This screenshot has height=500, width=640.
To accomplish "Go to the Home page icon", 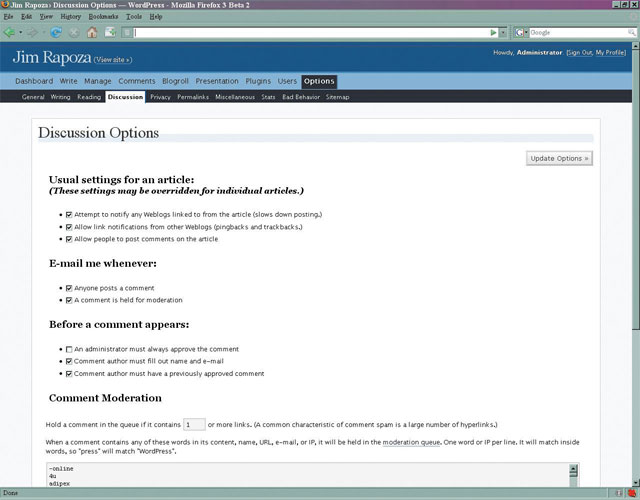I will (92, 32).
